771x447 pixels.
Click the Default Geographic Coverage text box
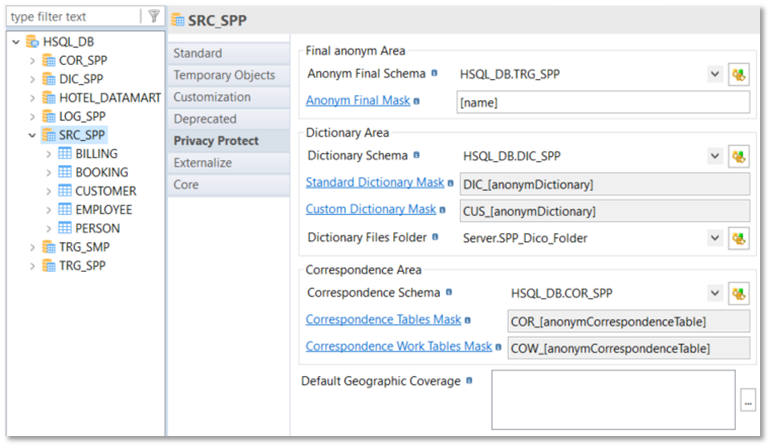point(613,400)
